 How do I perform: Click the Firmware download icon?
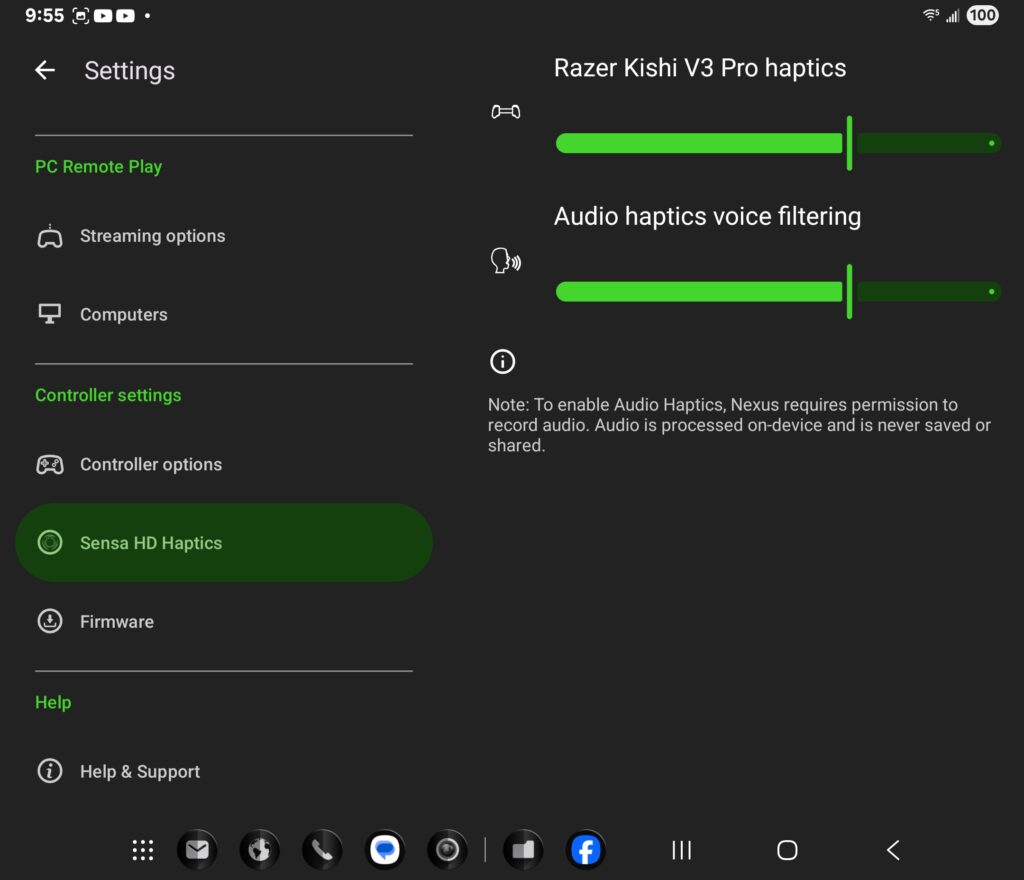pyautogui.click(x=50, y=621)
